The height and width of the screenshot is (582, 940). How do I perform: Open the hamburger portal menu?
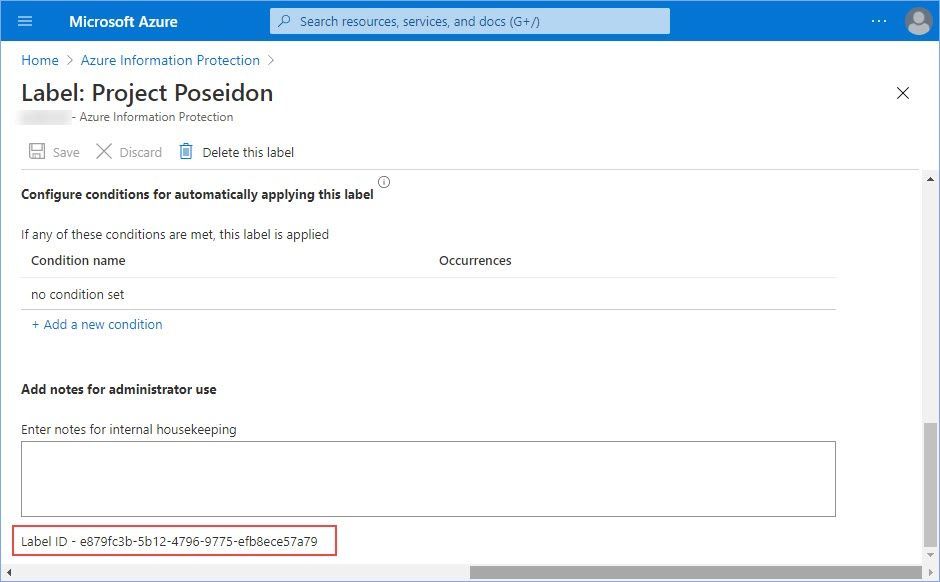pos(25,22)
